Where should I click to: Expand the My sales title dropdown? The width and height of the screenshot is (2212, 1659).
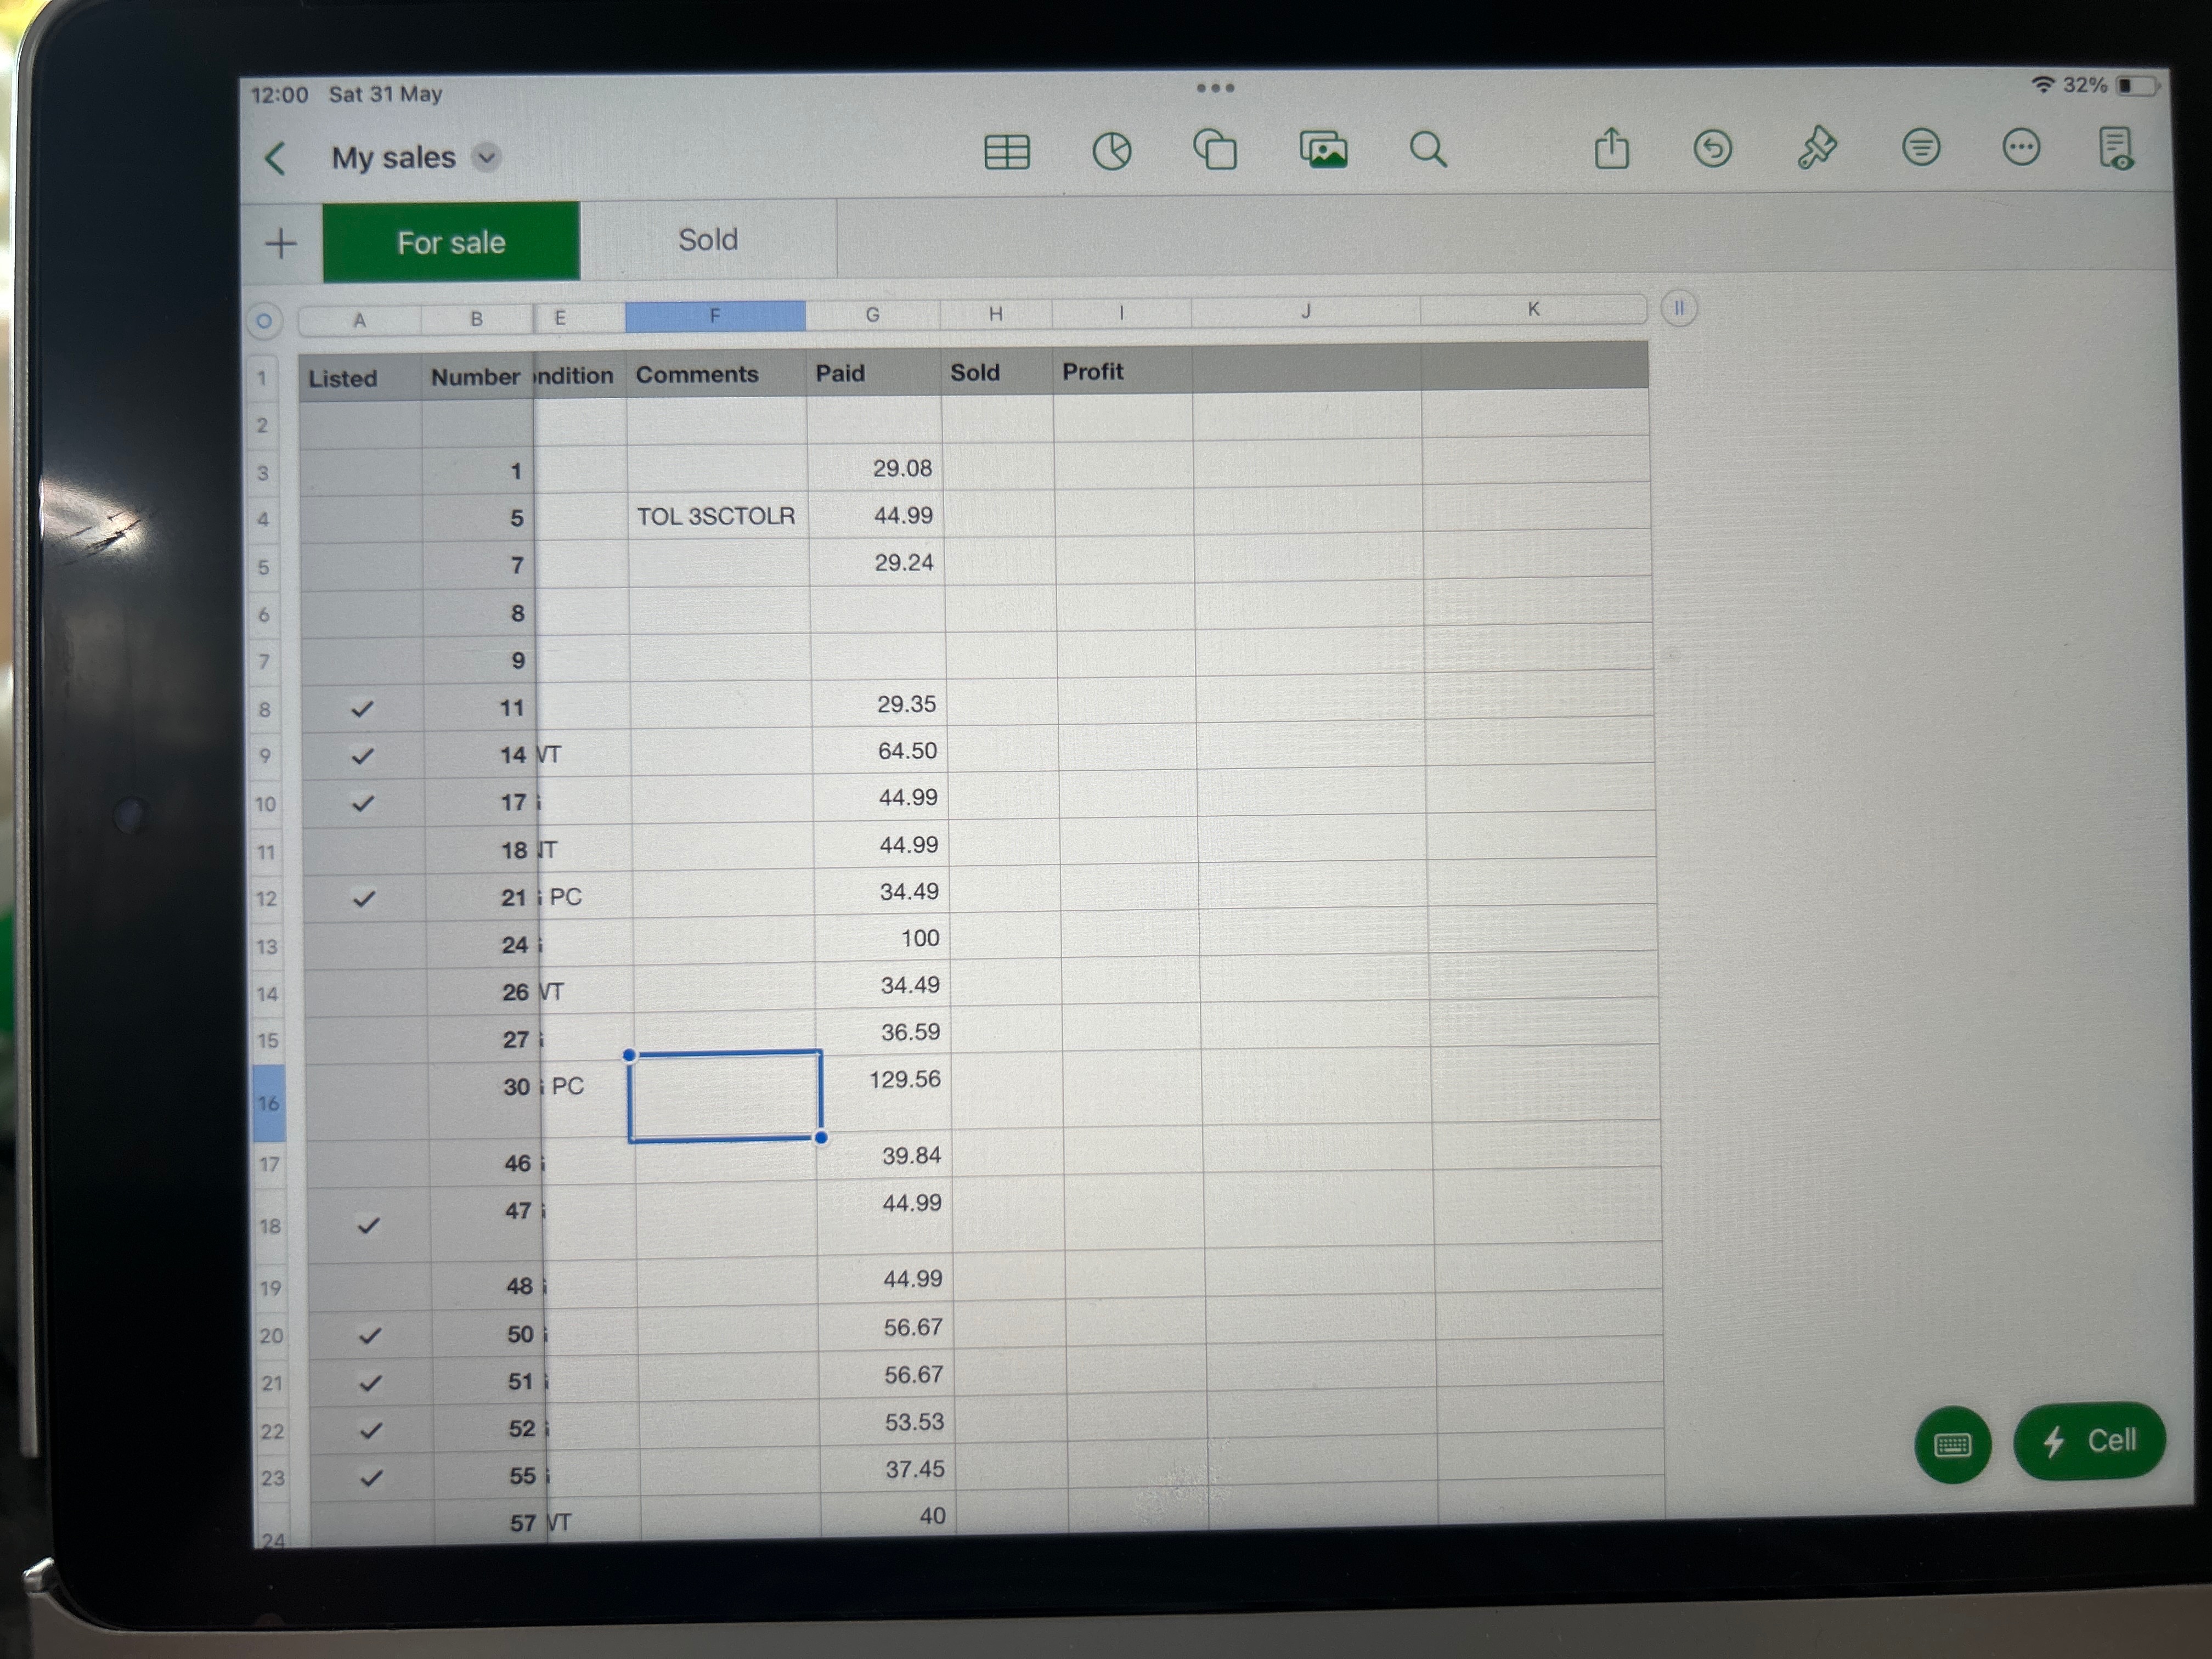486,158
